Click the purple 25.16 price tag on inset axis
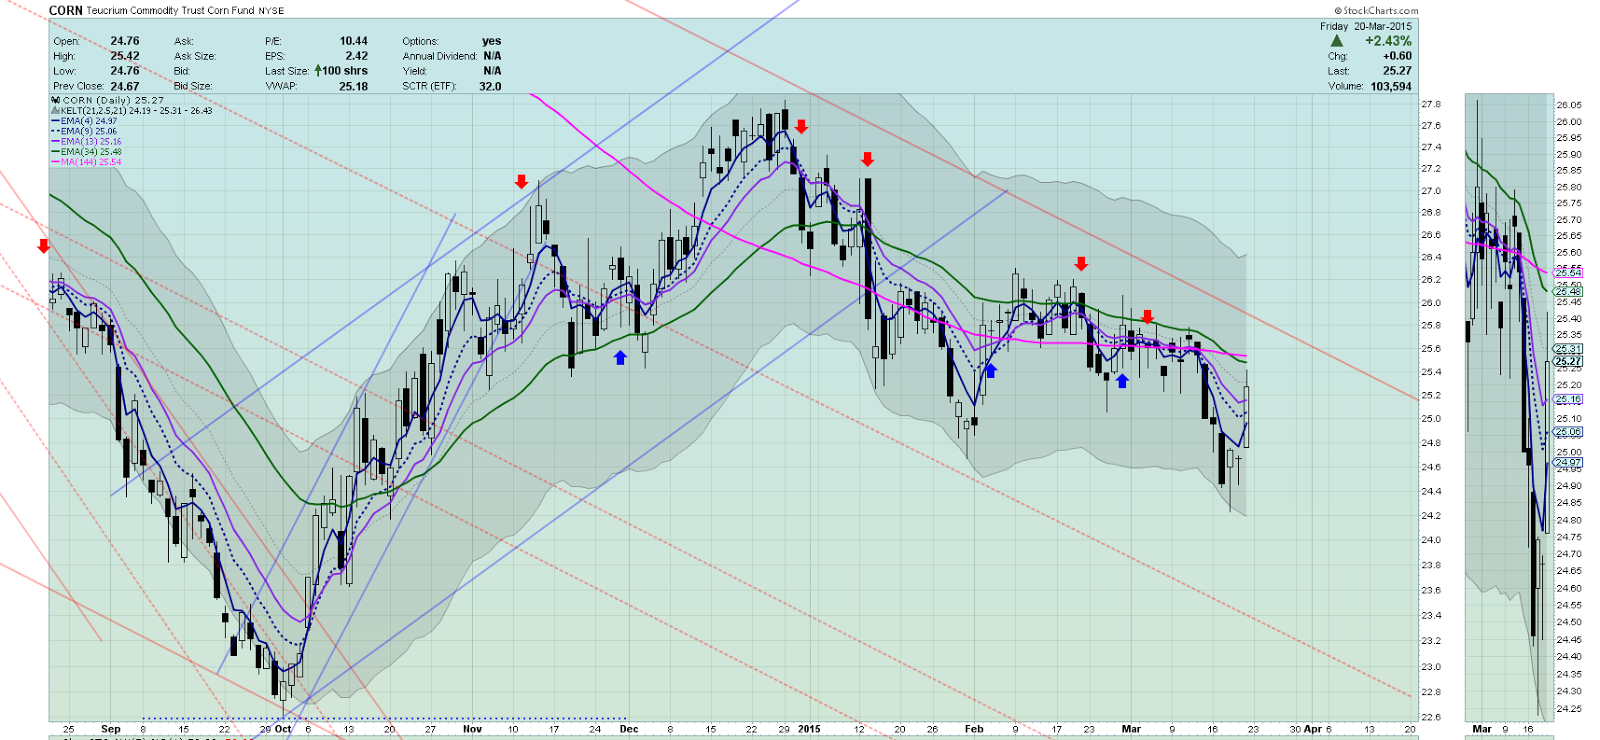The height and width of the screenshot is (740, 1600). point(1569,399)
